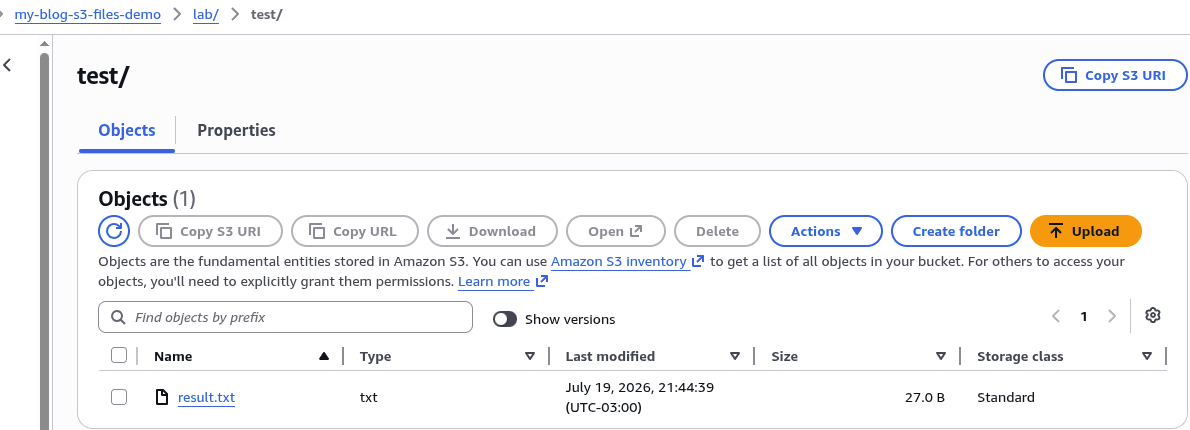Select all objects header checkbox
The height and width of the screenshot is (430, 1190).
click(119, 355)
